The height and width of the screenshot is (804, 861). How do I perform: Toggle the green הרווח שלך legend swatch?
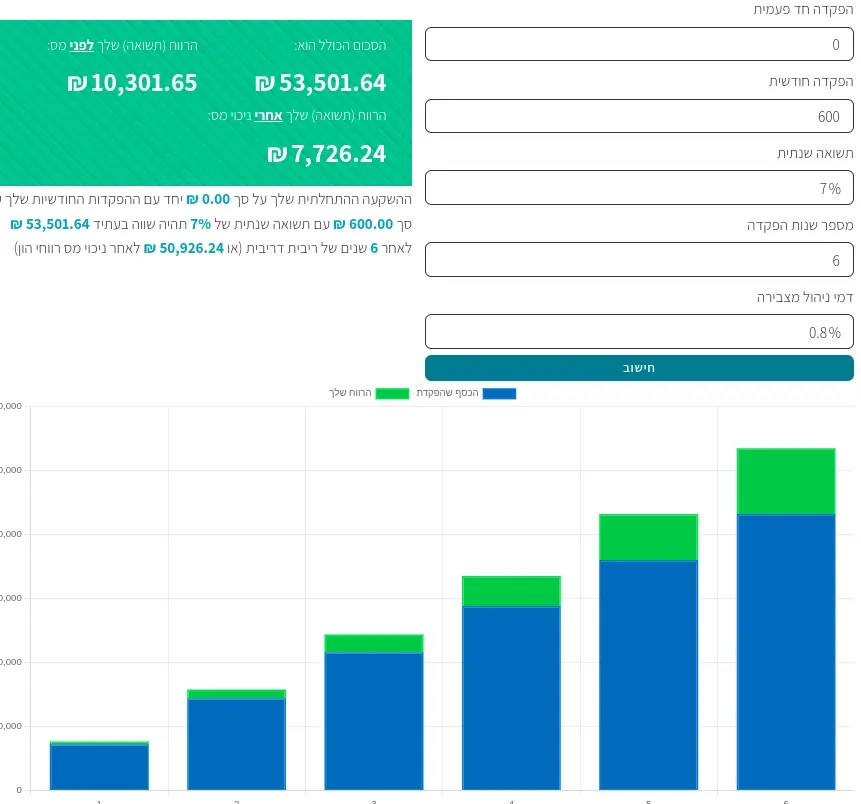(x=392, y=393)
